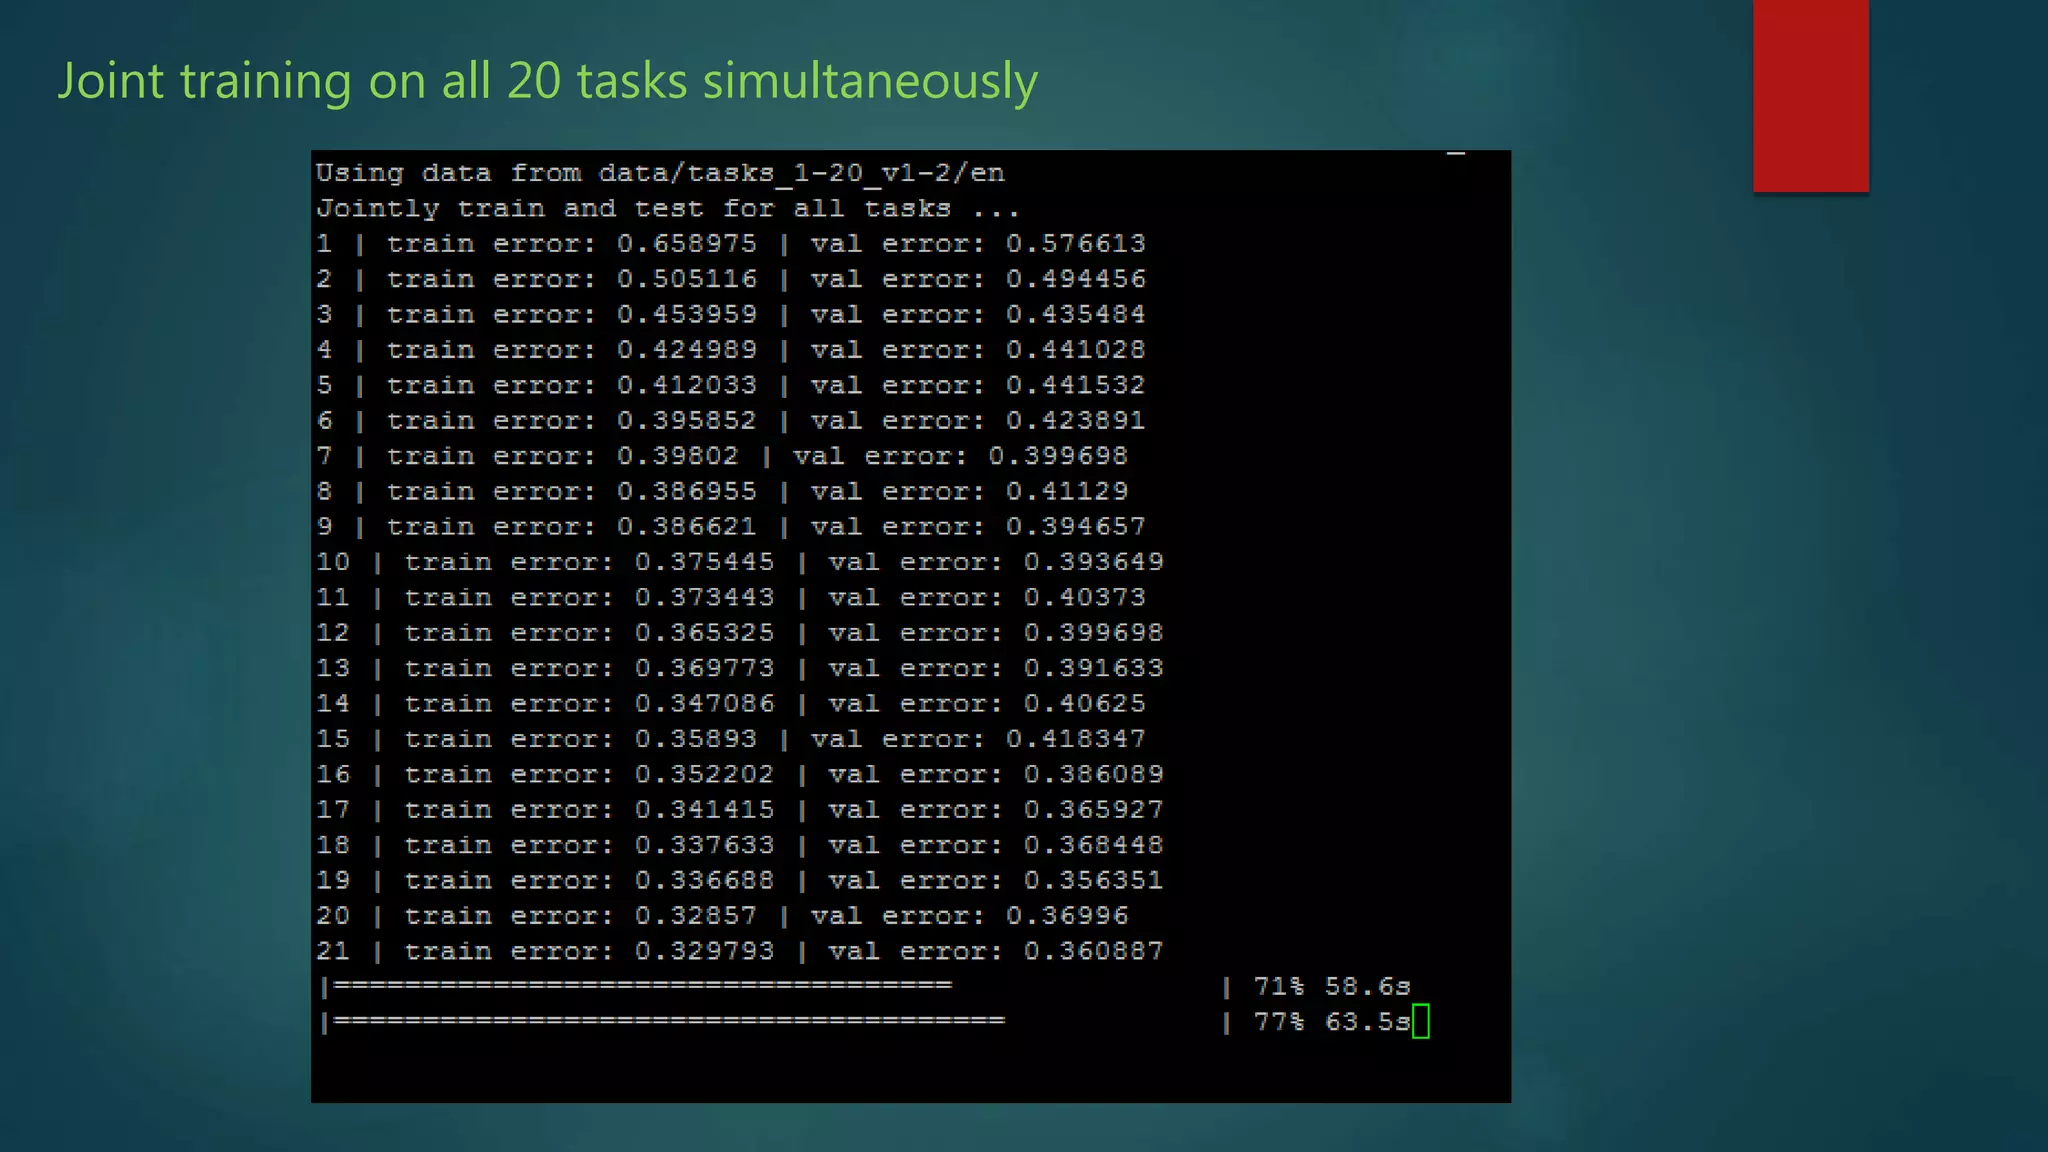Screen dimensions: 2048x1152
Task: Select epoch 3 row with train error 0.453959
Action: coord(731,315)
